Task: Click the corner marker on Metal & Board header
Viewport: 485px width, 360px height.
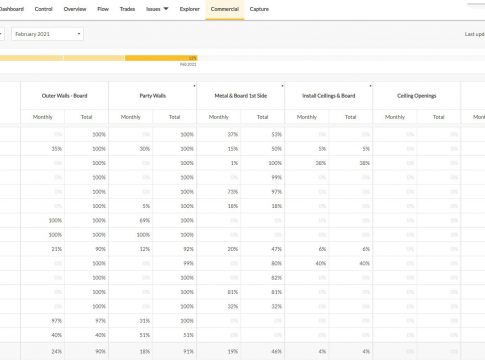Action: tap(282, 86)
